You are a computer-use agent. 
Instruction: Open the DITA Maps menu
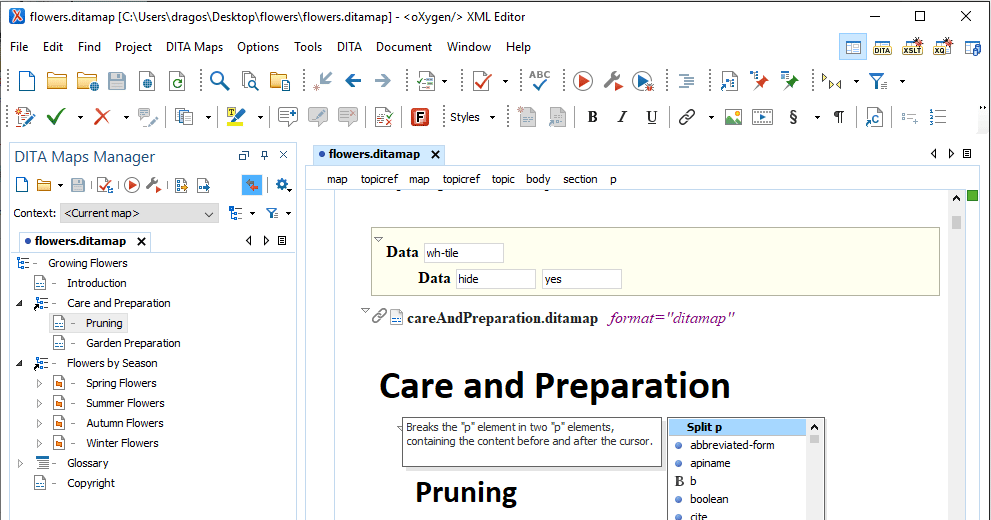click(194, 47)
